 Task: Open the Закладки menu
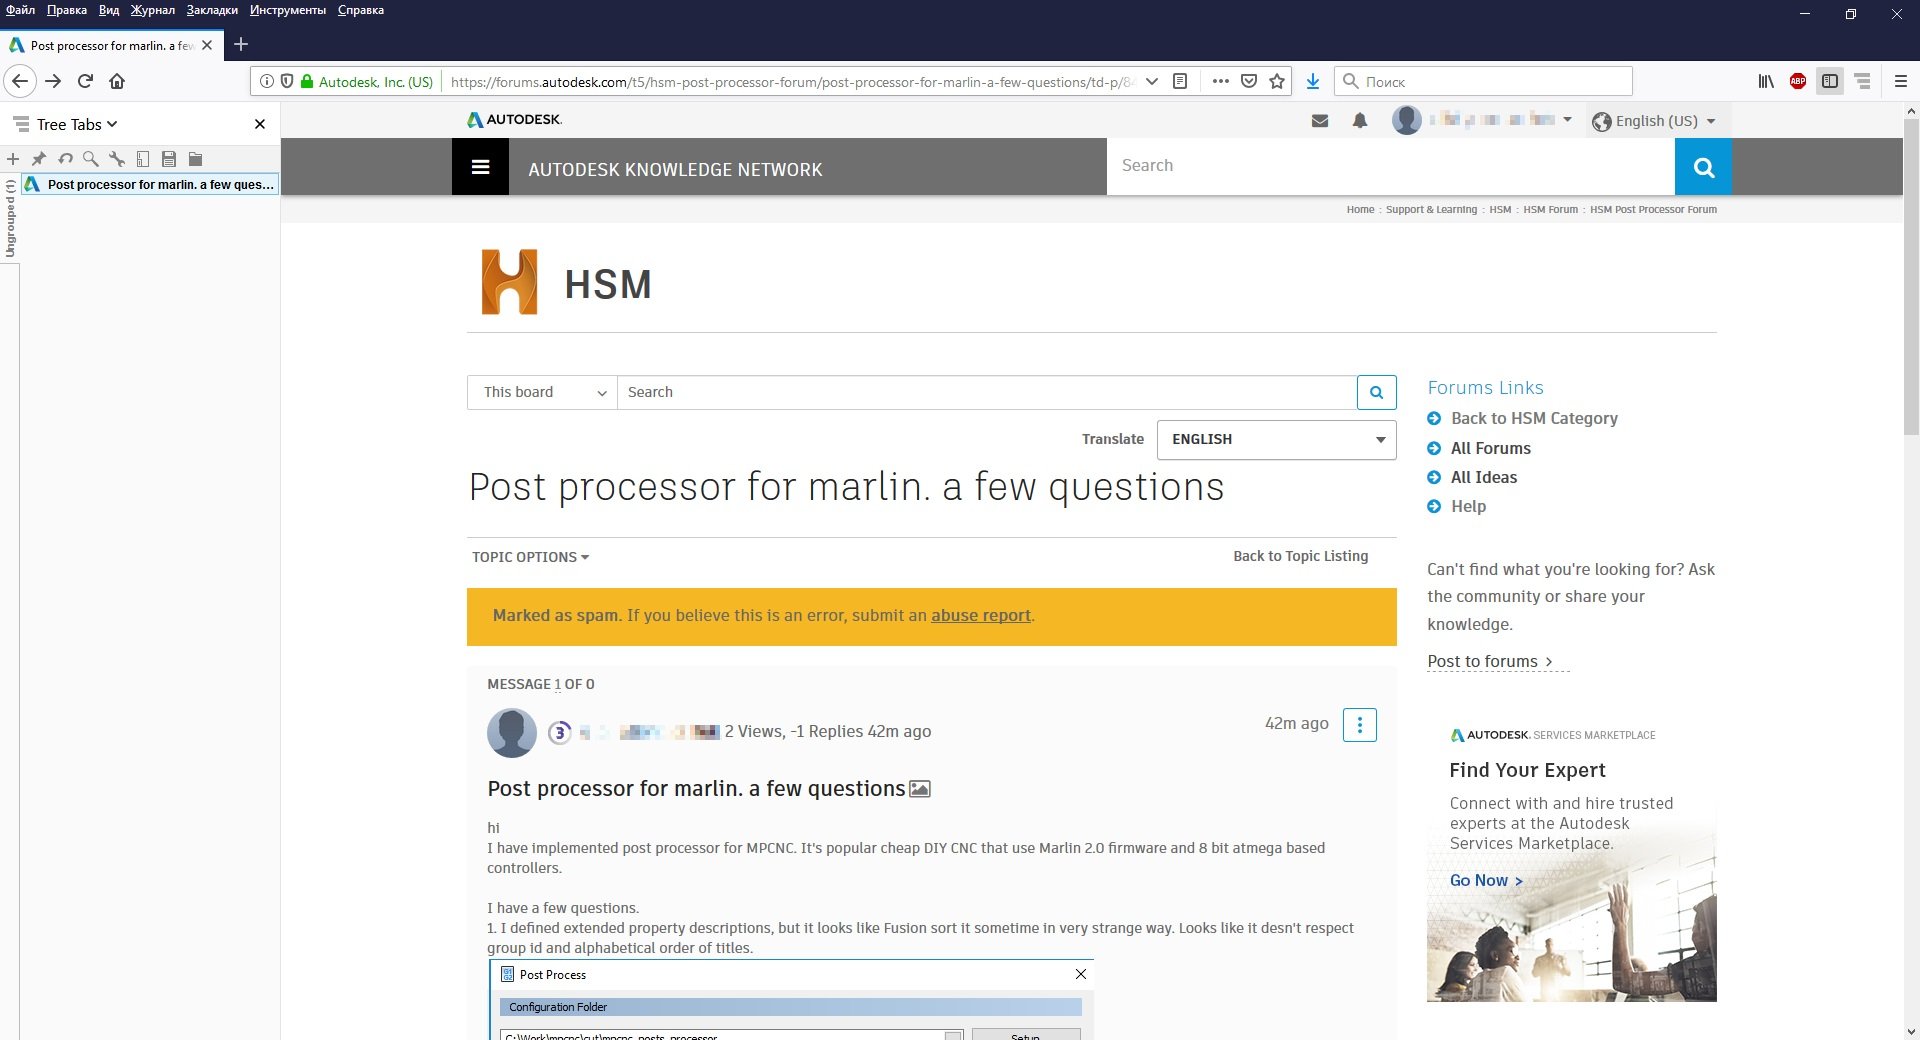[x=212, y=10]
